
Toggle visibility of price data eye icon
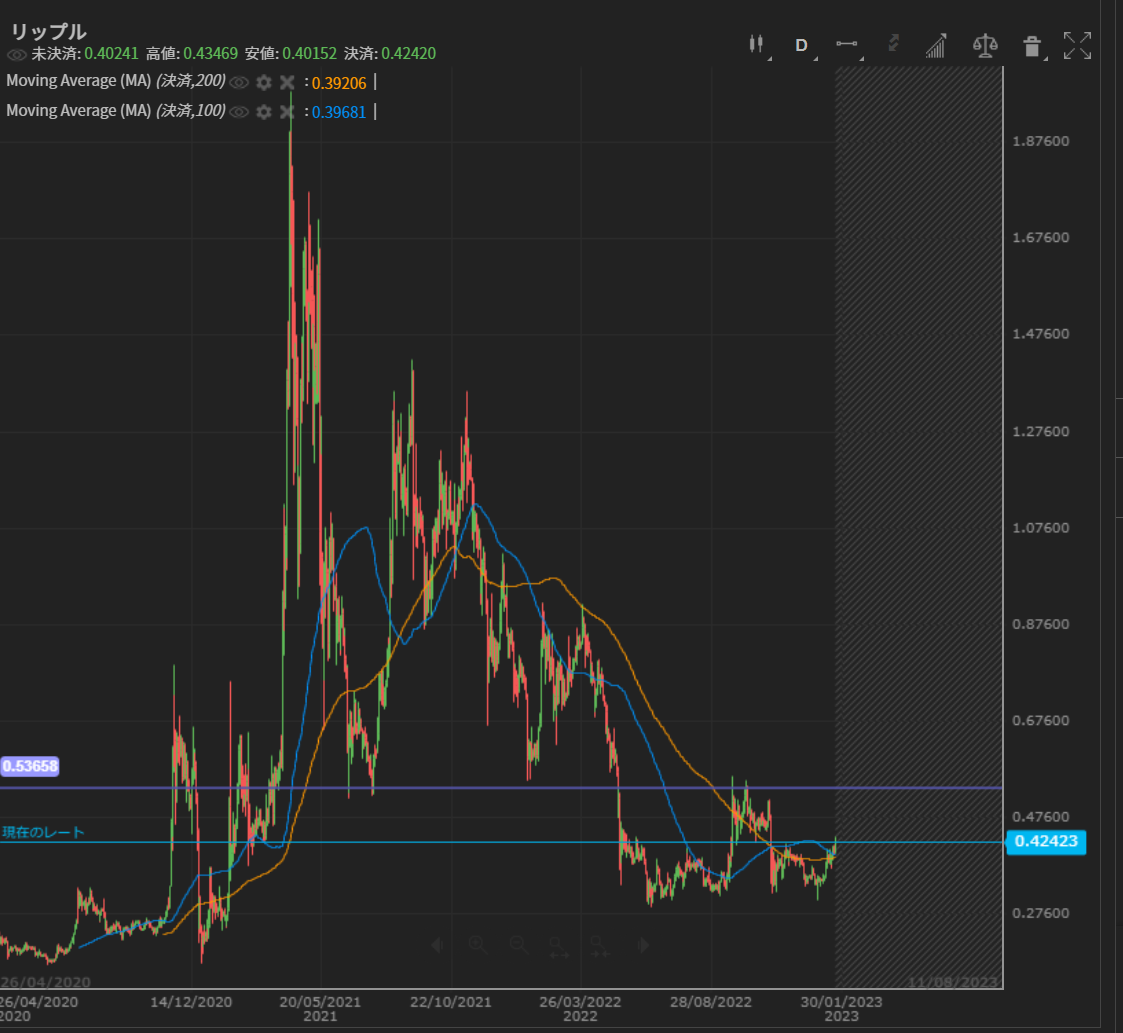tap(17, 54)
